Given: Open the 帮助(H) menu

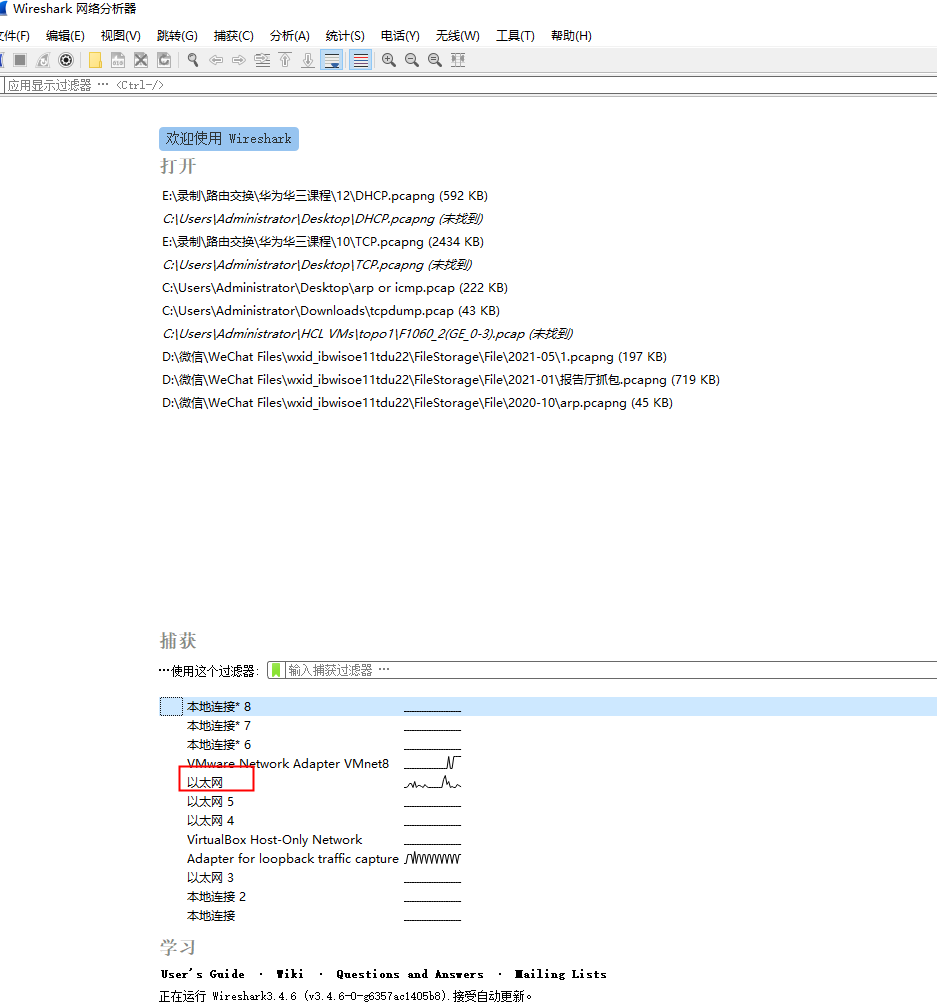Looking at the screenshot, I should 571,36.
